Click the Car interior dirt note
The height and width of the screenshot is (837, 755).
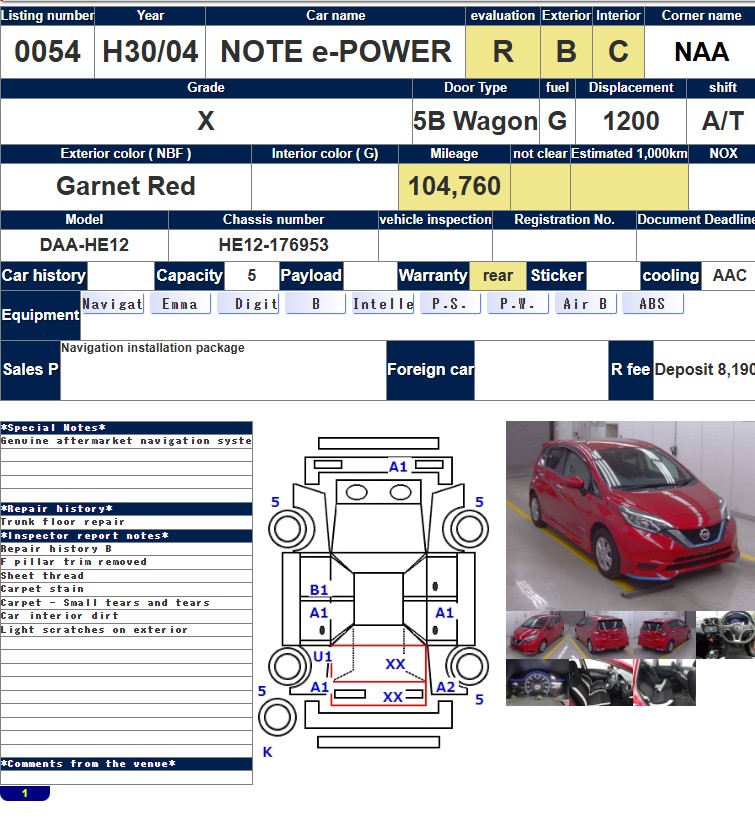[126, 616]
